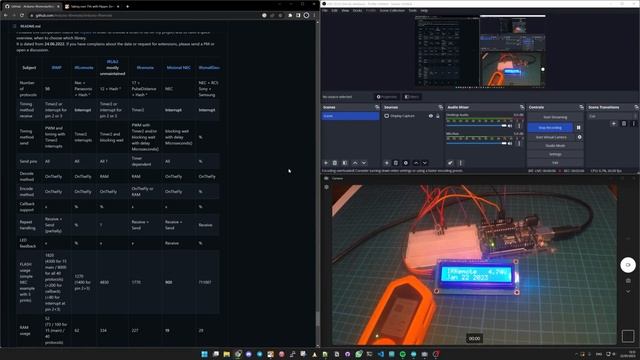Toggle Display Capture visibility eye
640x360 pixels.
point(431,116)
